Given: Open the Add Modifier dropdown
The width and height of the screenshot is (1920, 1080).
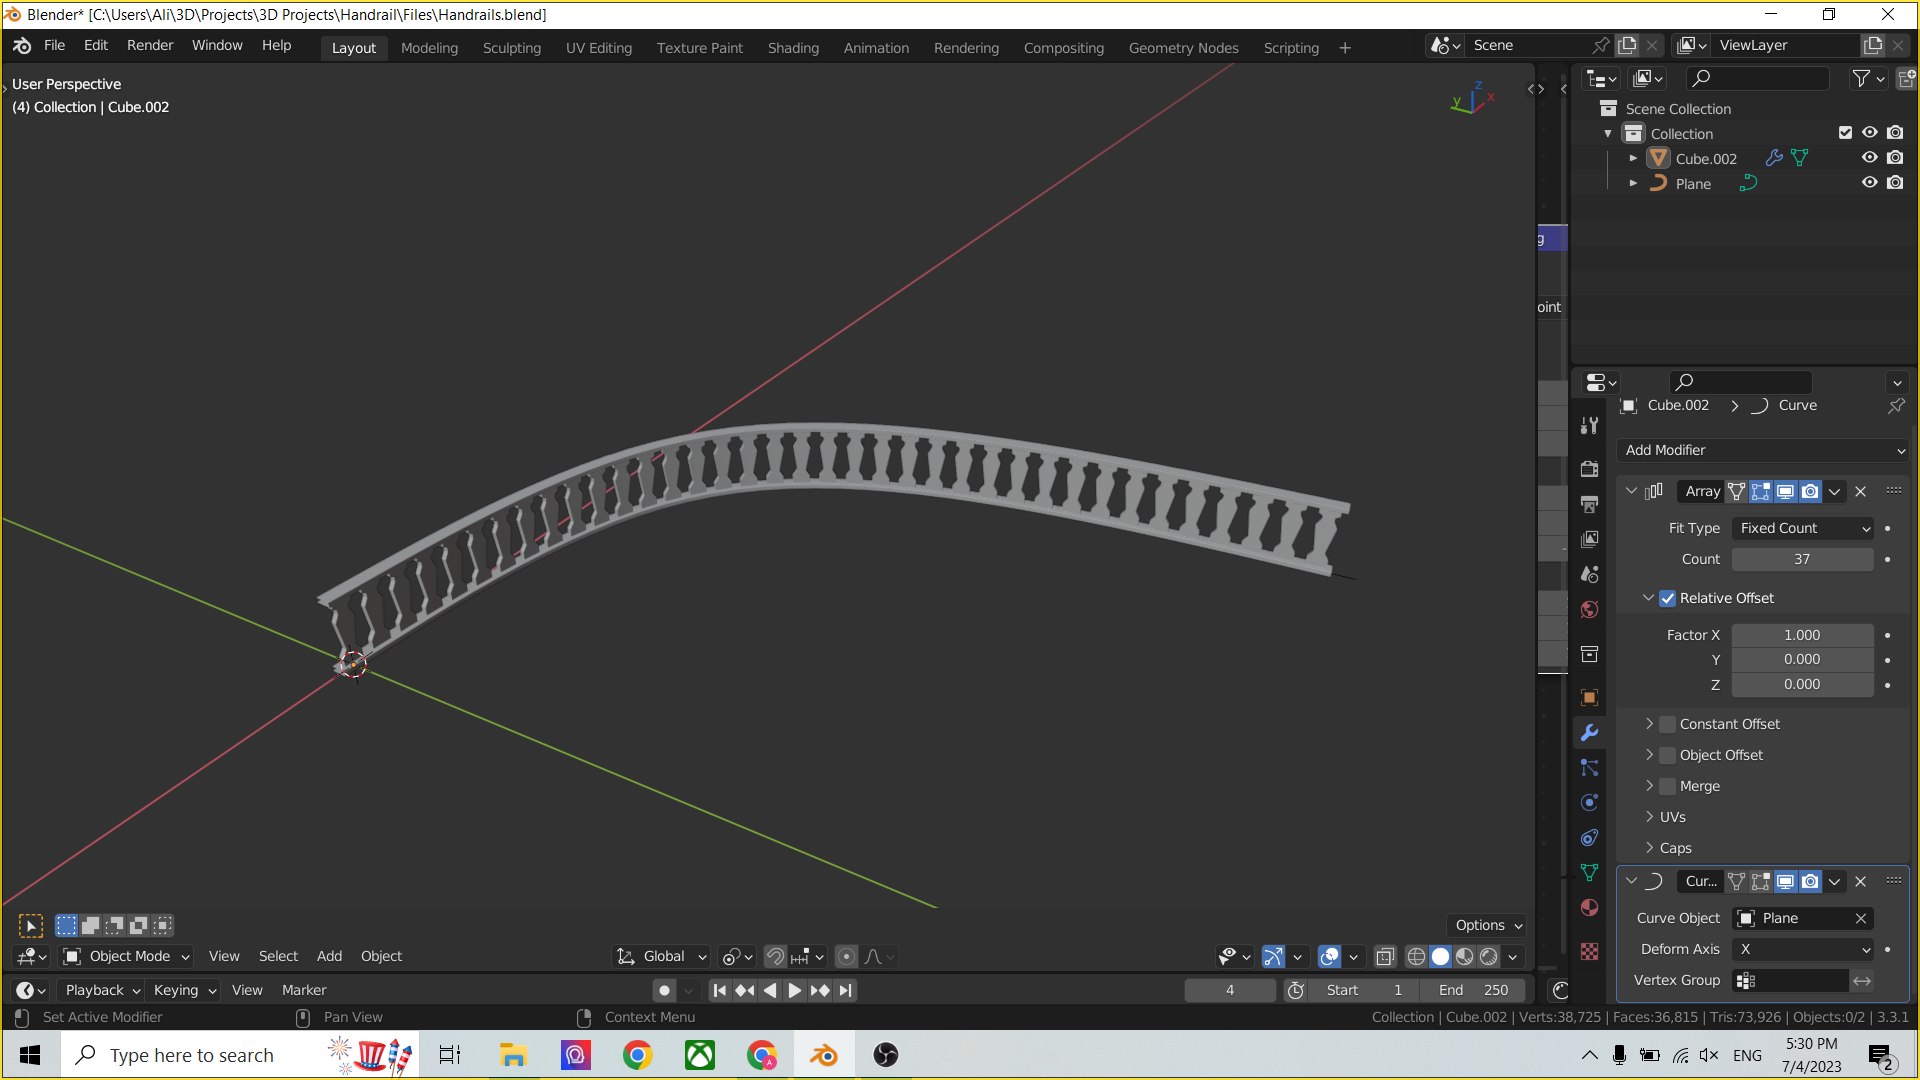Looking at the screenshot, I should point(1763,450).
